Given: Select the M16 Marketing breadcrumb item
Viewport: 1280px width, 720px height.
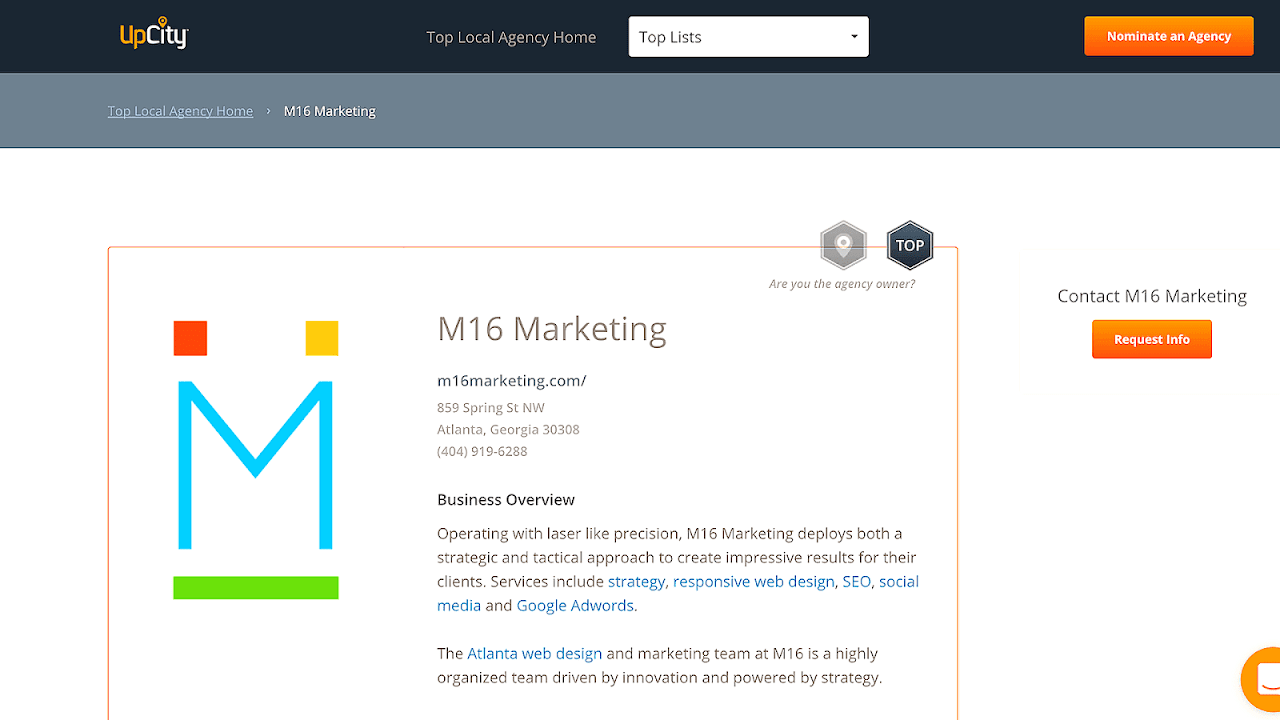Looking at the screenshot, I should (329, 110).
